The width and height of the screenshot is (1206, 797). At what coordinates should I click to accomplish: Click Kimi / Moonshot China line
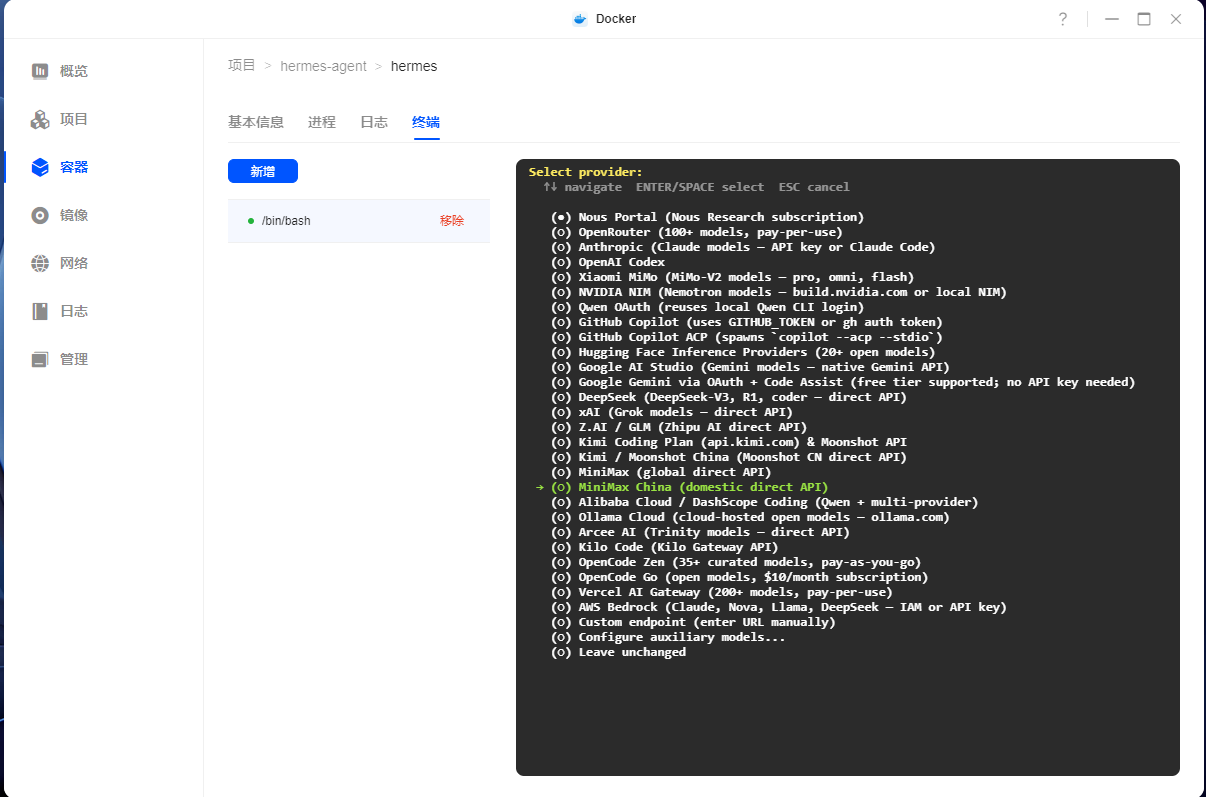click(x=729, y=457)
